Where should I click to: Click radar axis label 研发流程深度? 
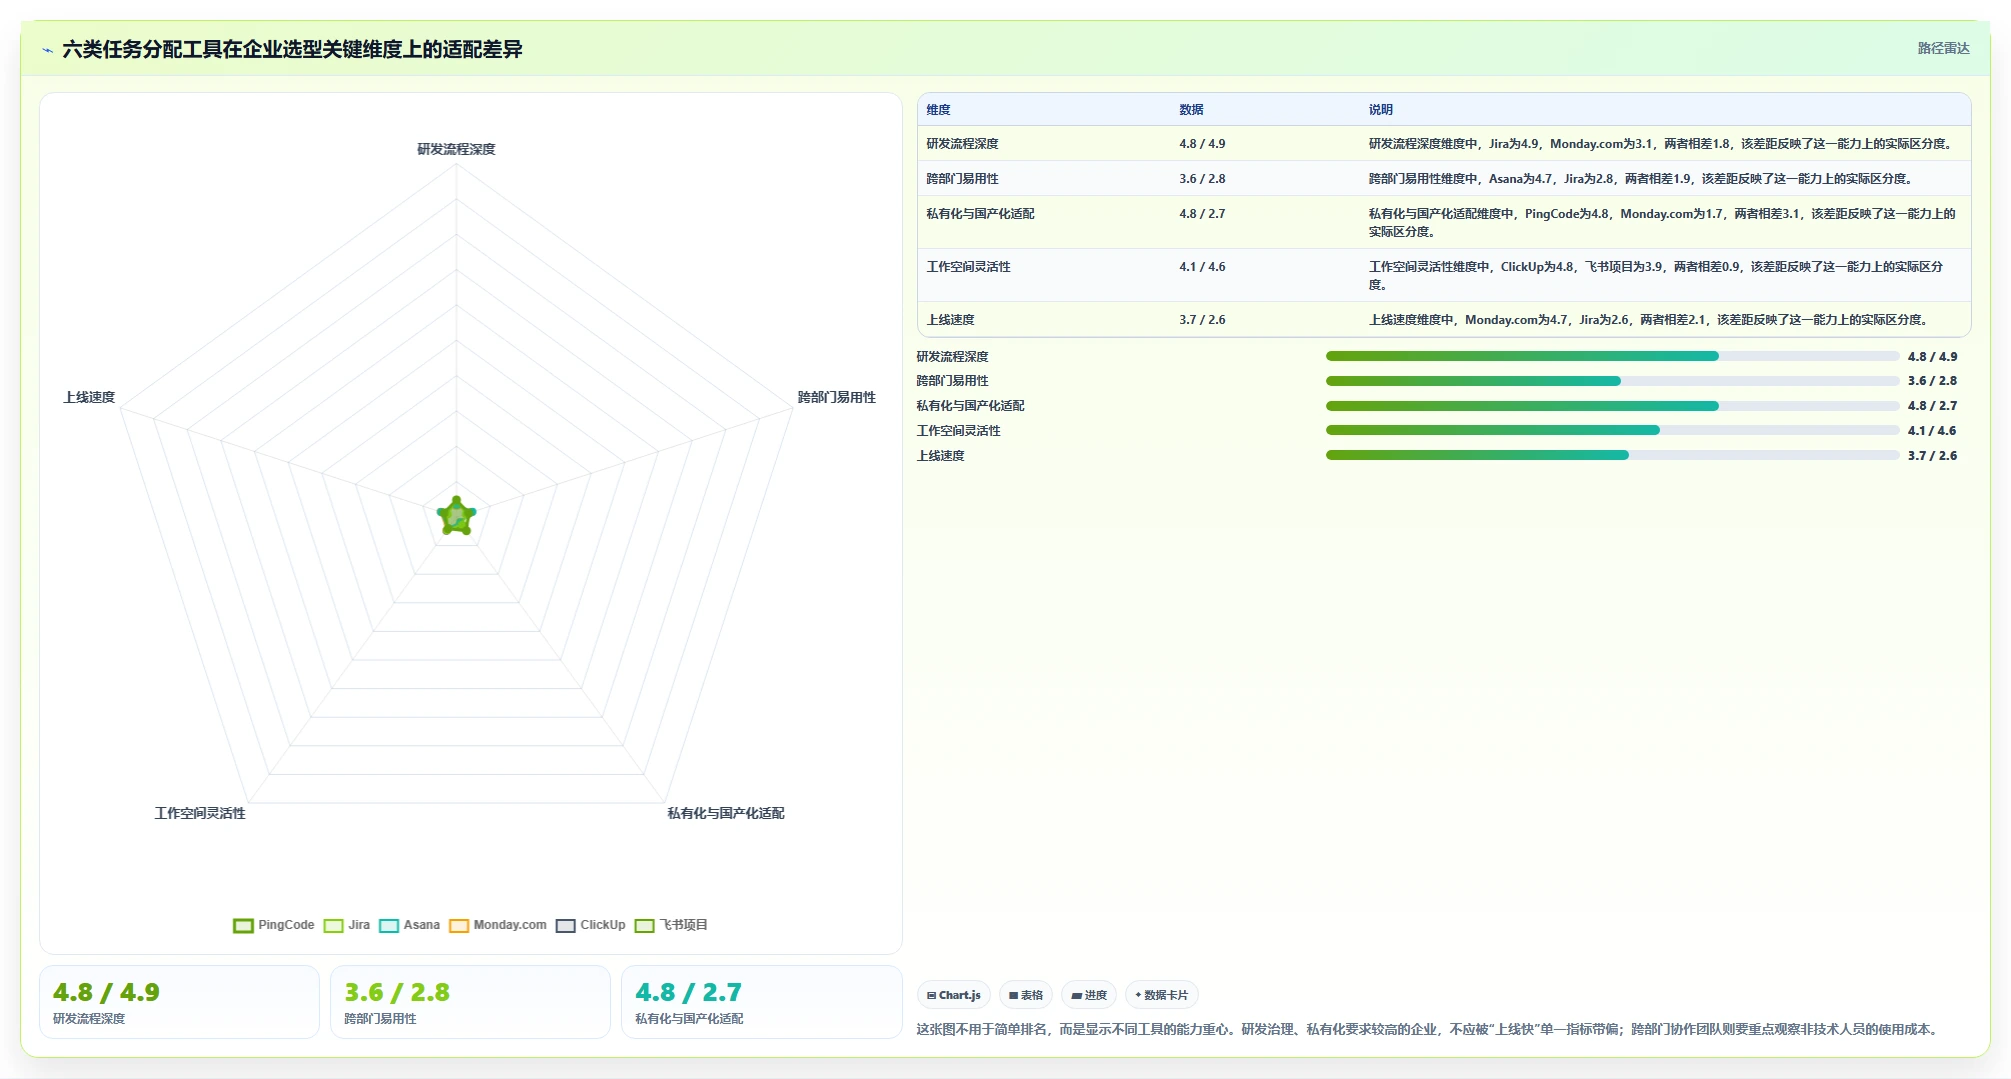pyautogui.click(x=456, y=149)
